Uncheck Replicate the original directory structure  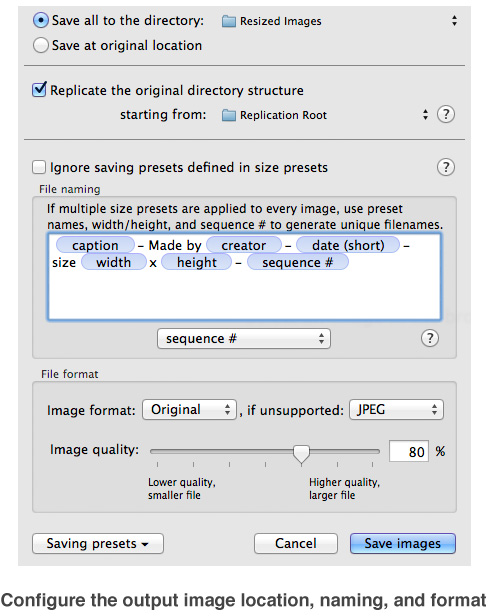(39, 90)
